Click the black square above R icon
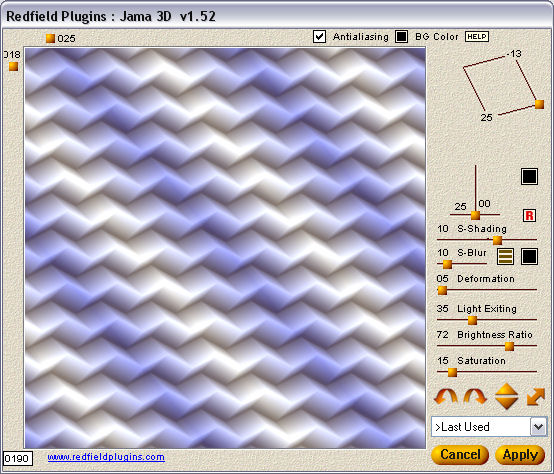Viewport: 554px width, 474px height. pyautogui.click(x=530, y=176)
